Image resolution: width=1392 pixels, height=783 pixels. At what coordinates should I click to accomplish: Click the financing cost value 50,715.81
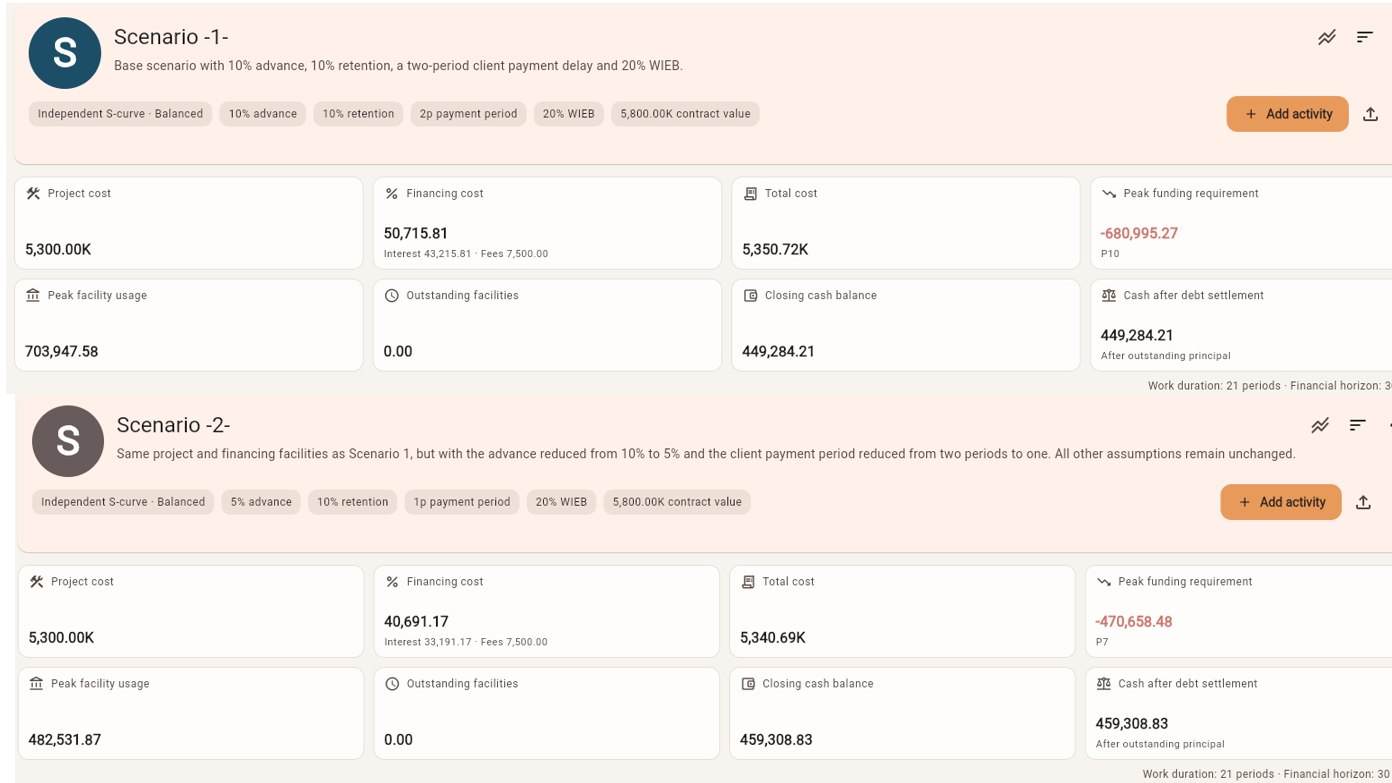[416, 233]
